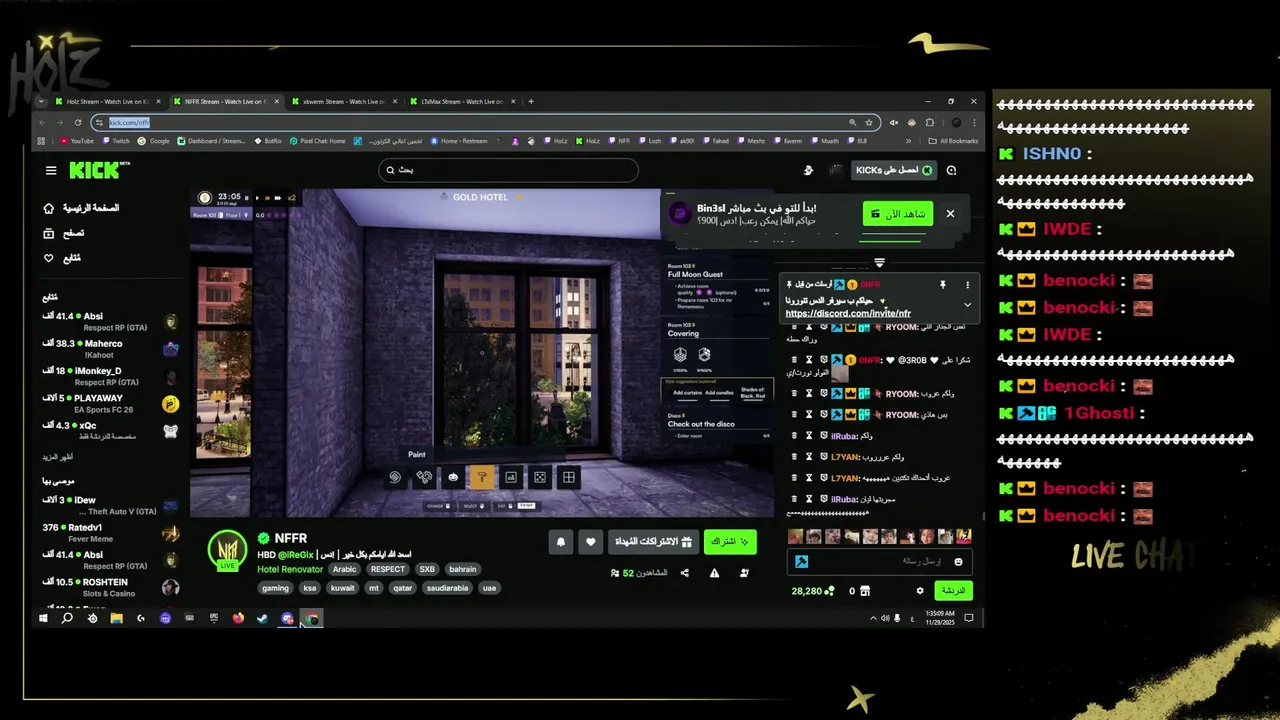
Task: Open the BotRix bookmark
Action: pyautogui.click(x=268, y=141)
